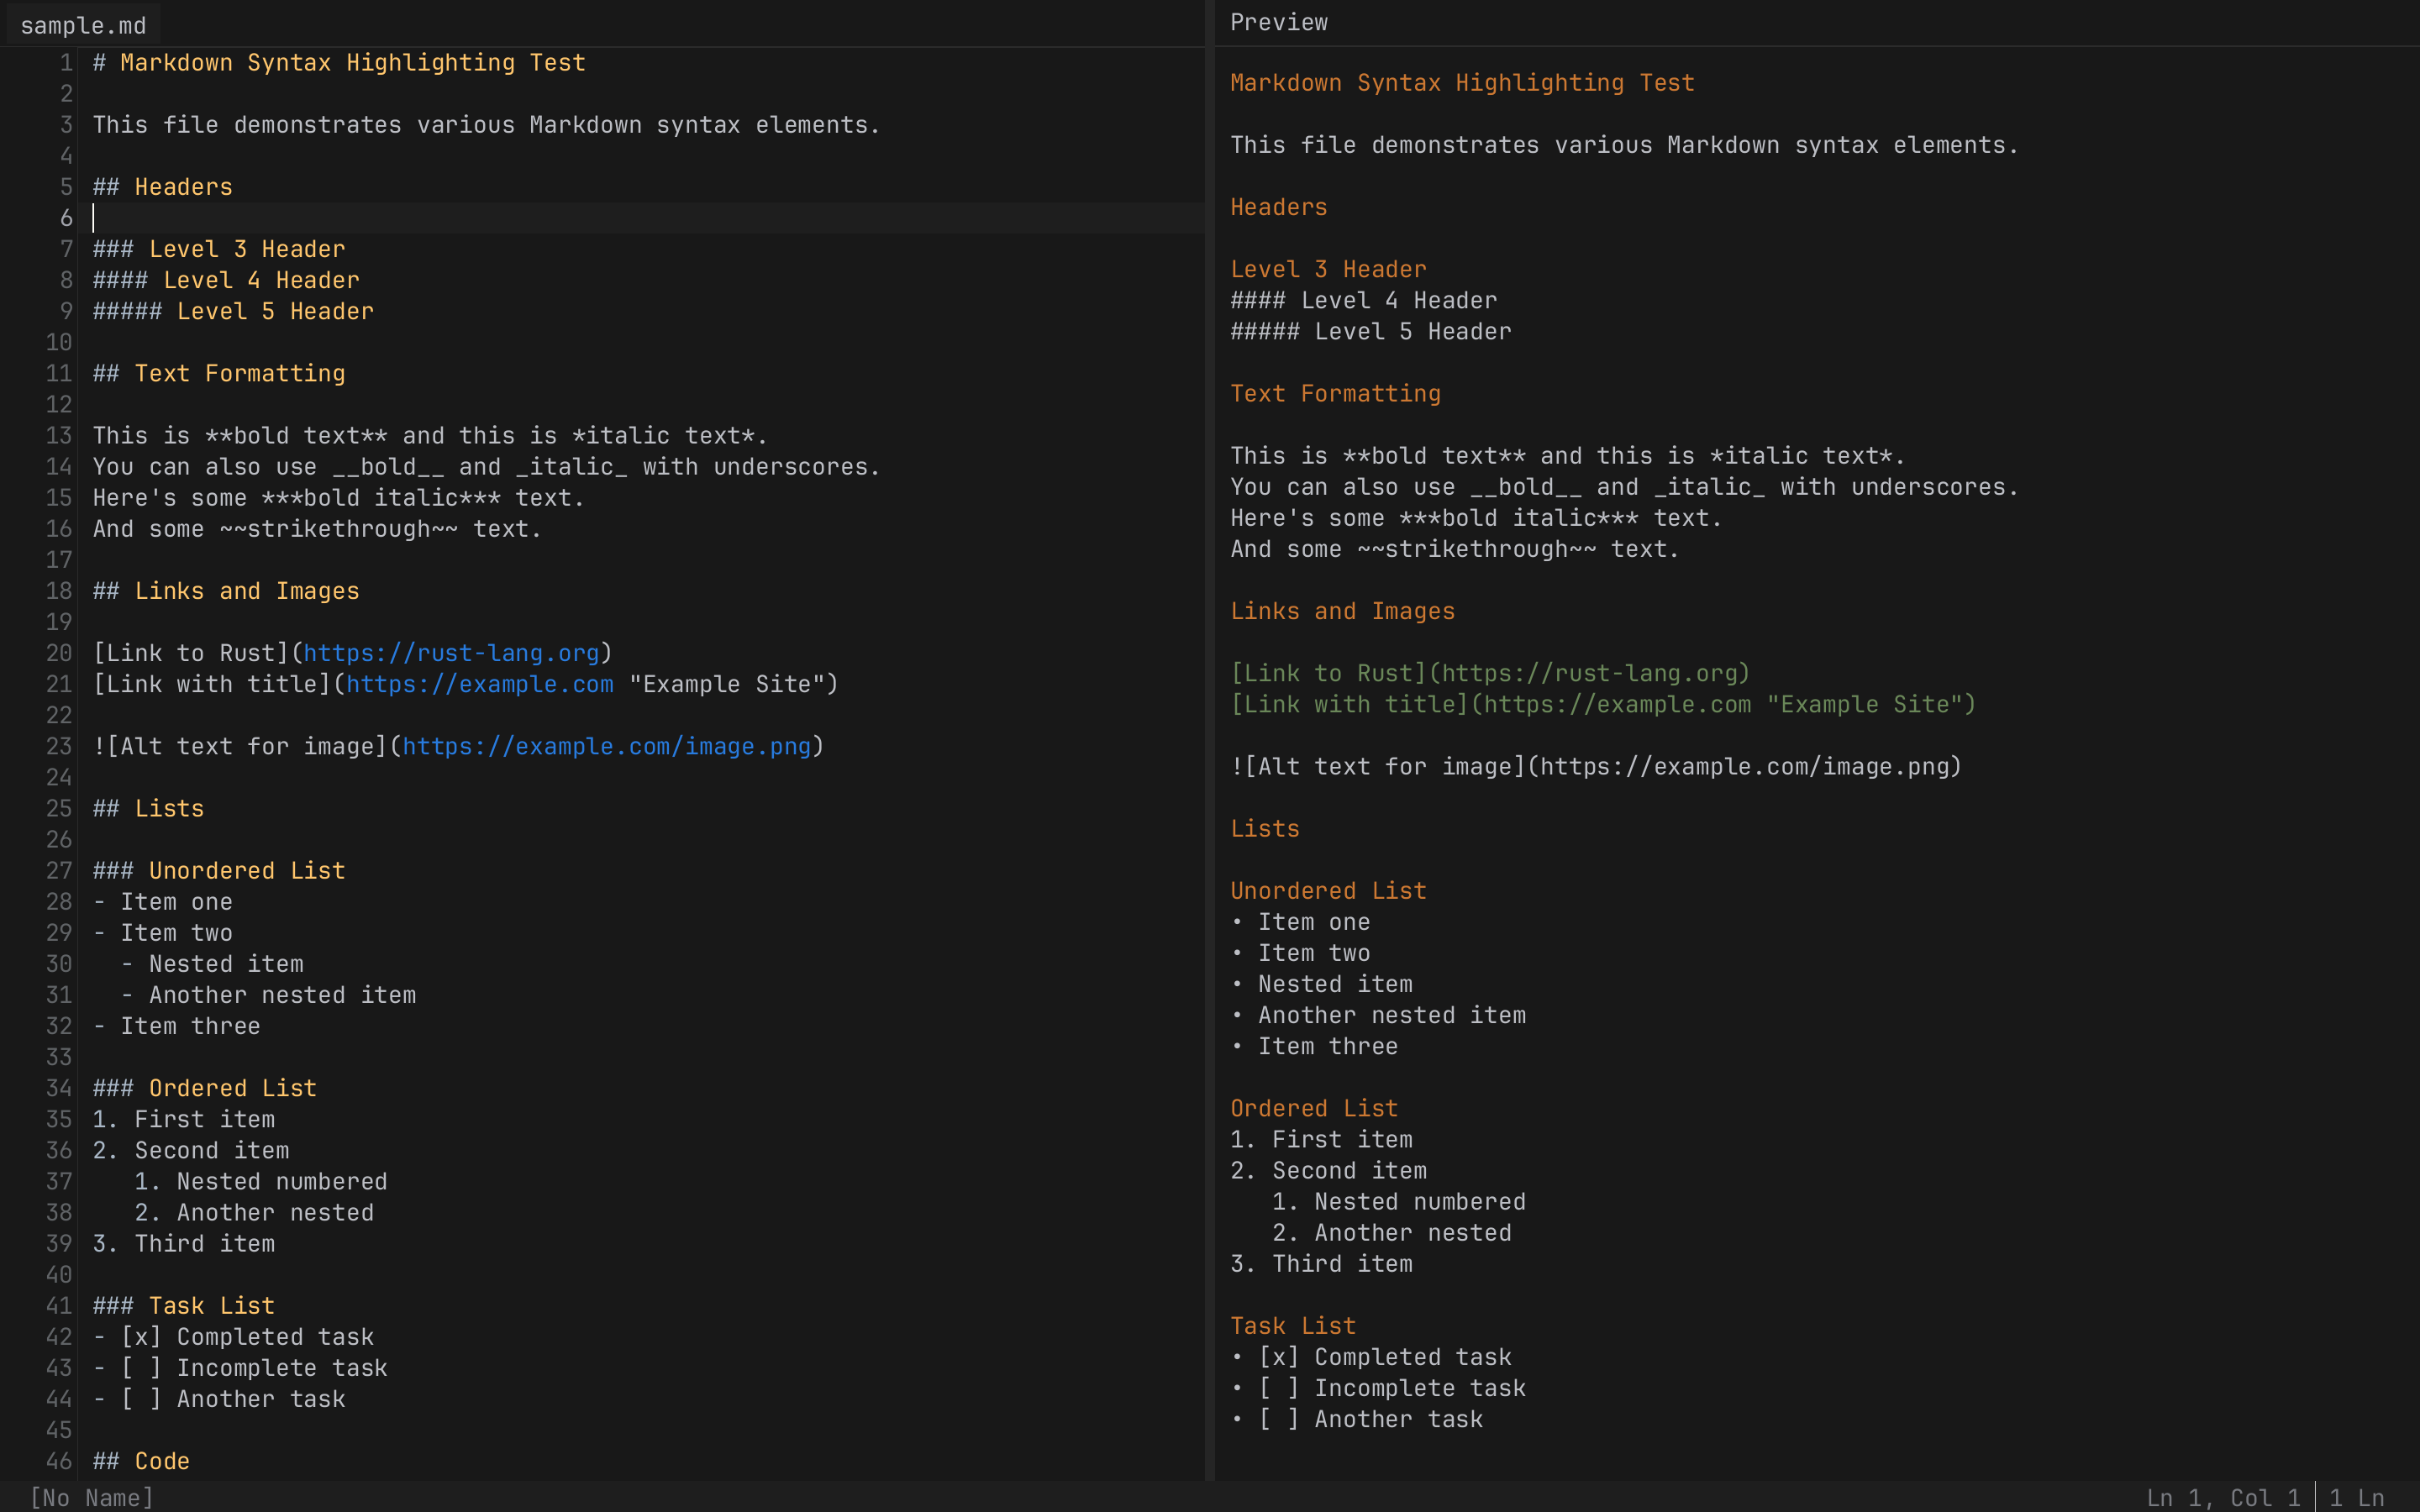Switch to the sample.md tab
Screen dimensions: 2420x1512
82,25
